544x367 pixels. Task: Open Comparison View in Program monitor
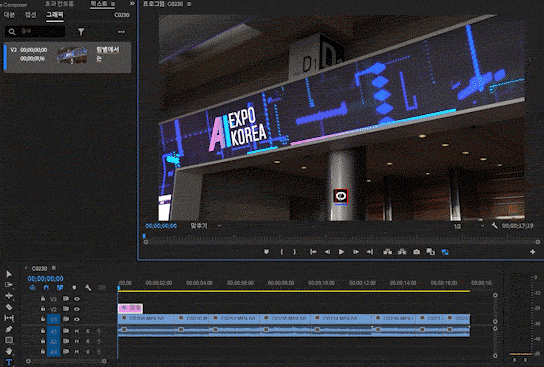coord(431,252)
